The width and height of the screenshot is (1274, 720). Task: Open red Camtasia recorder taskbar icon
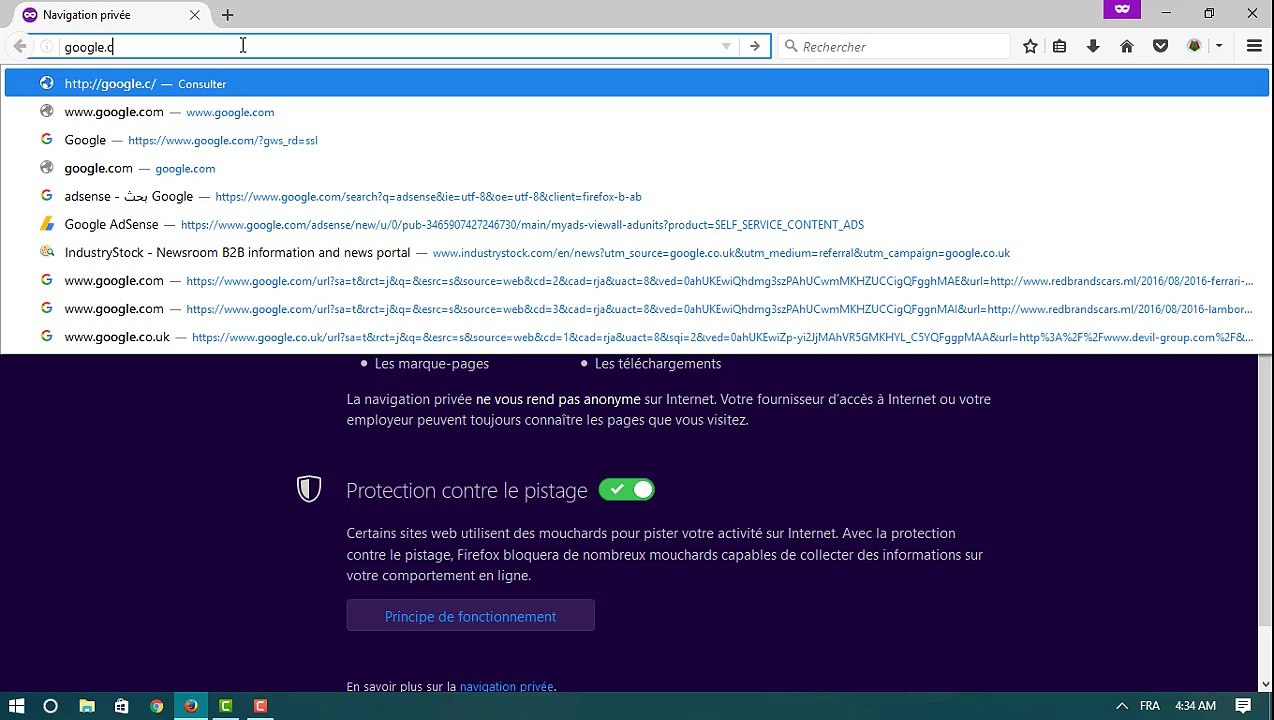(x=261, y=706)
